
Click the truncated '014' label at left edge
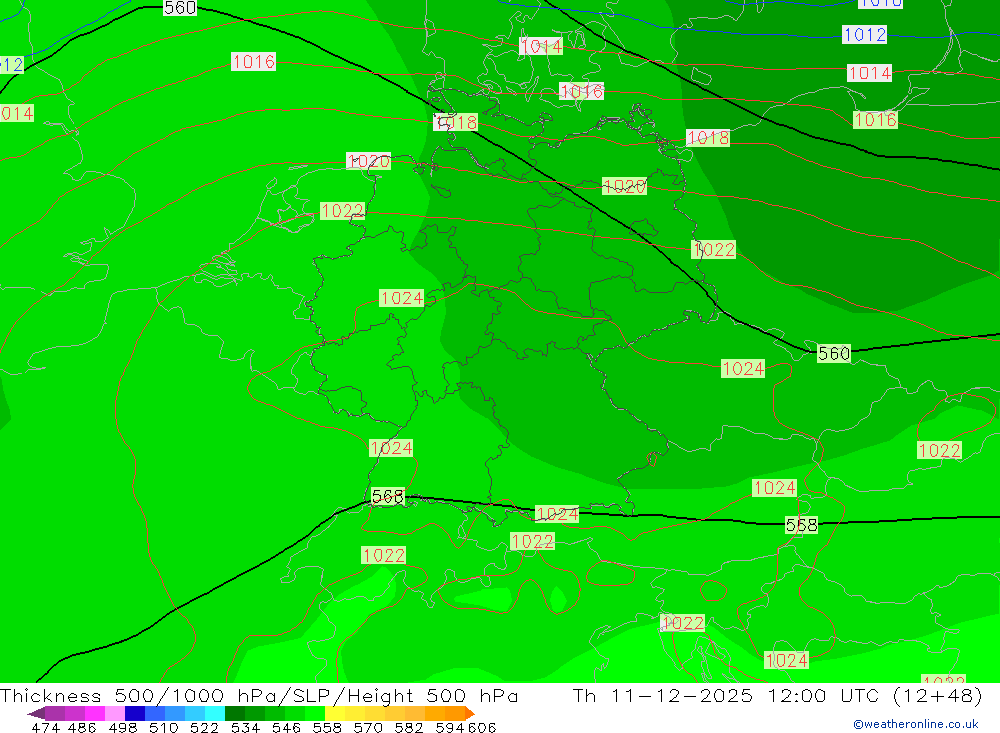[x=17, y=114]
